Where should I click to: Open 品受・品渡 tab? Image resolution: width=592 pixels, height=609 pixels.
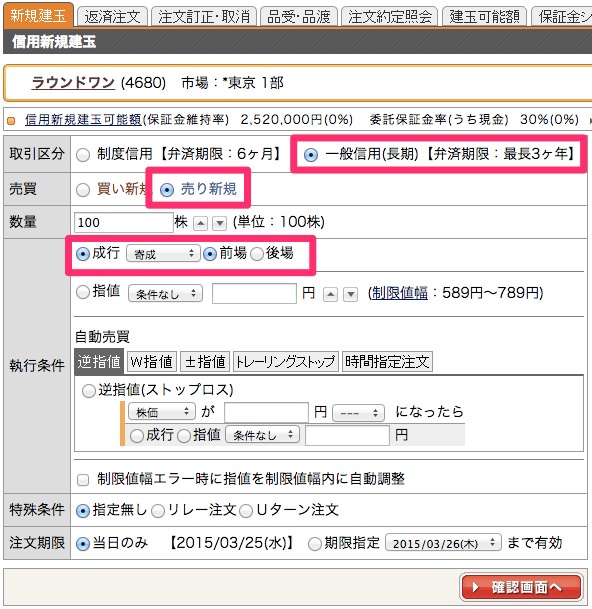tap(299, 17)
